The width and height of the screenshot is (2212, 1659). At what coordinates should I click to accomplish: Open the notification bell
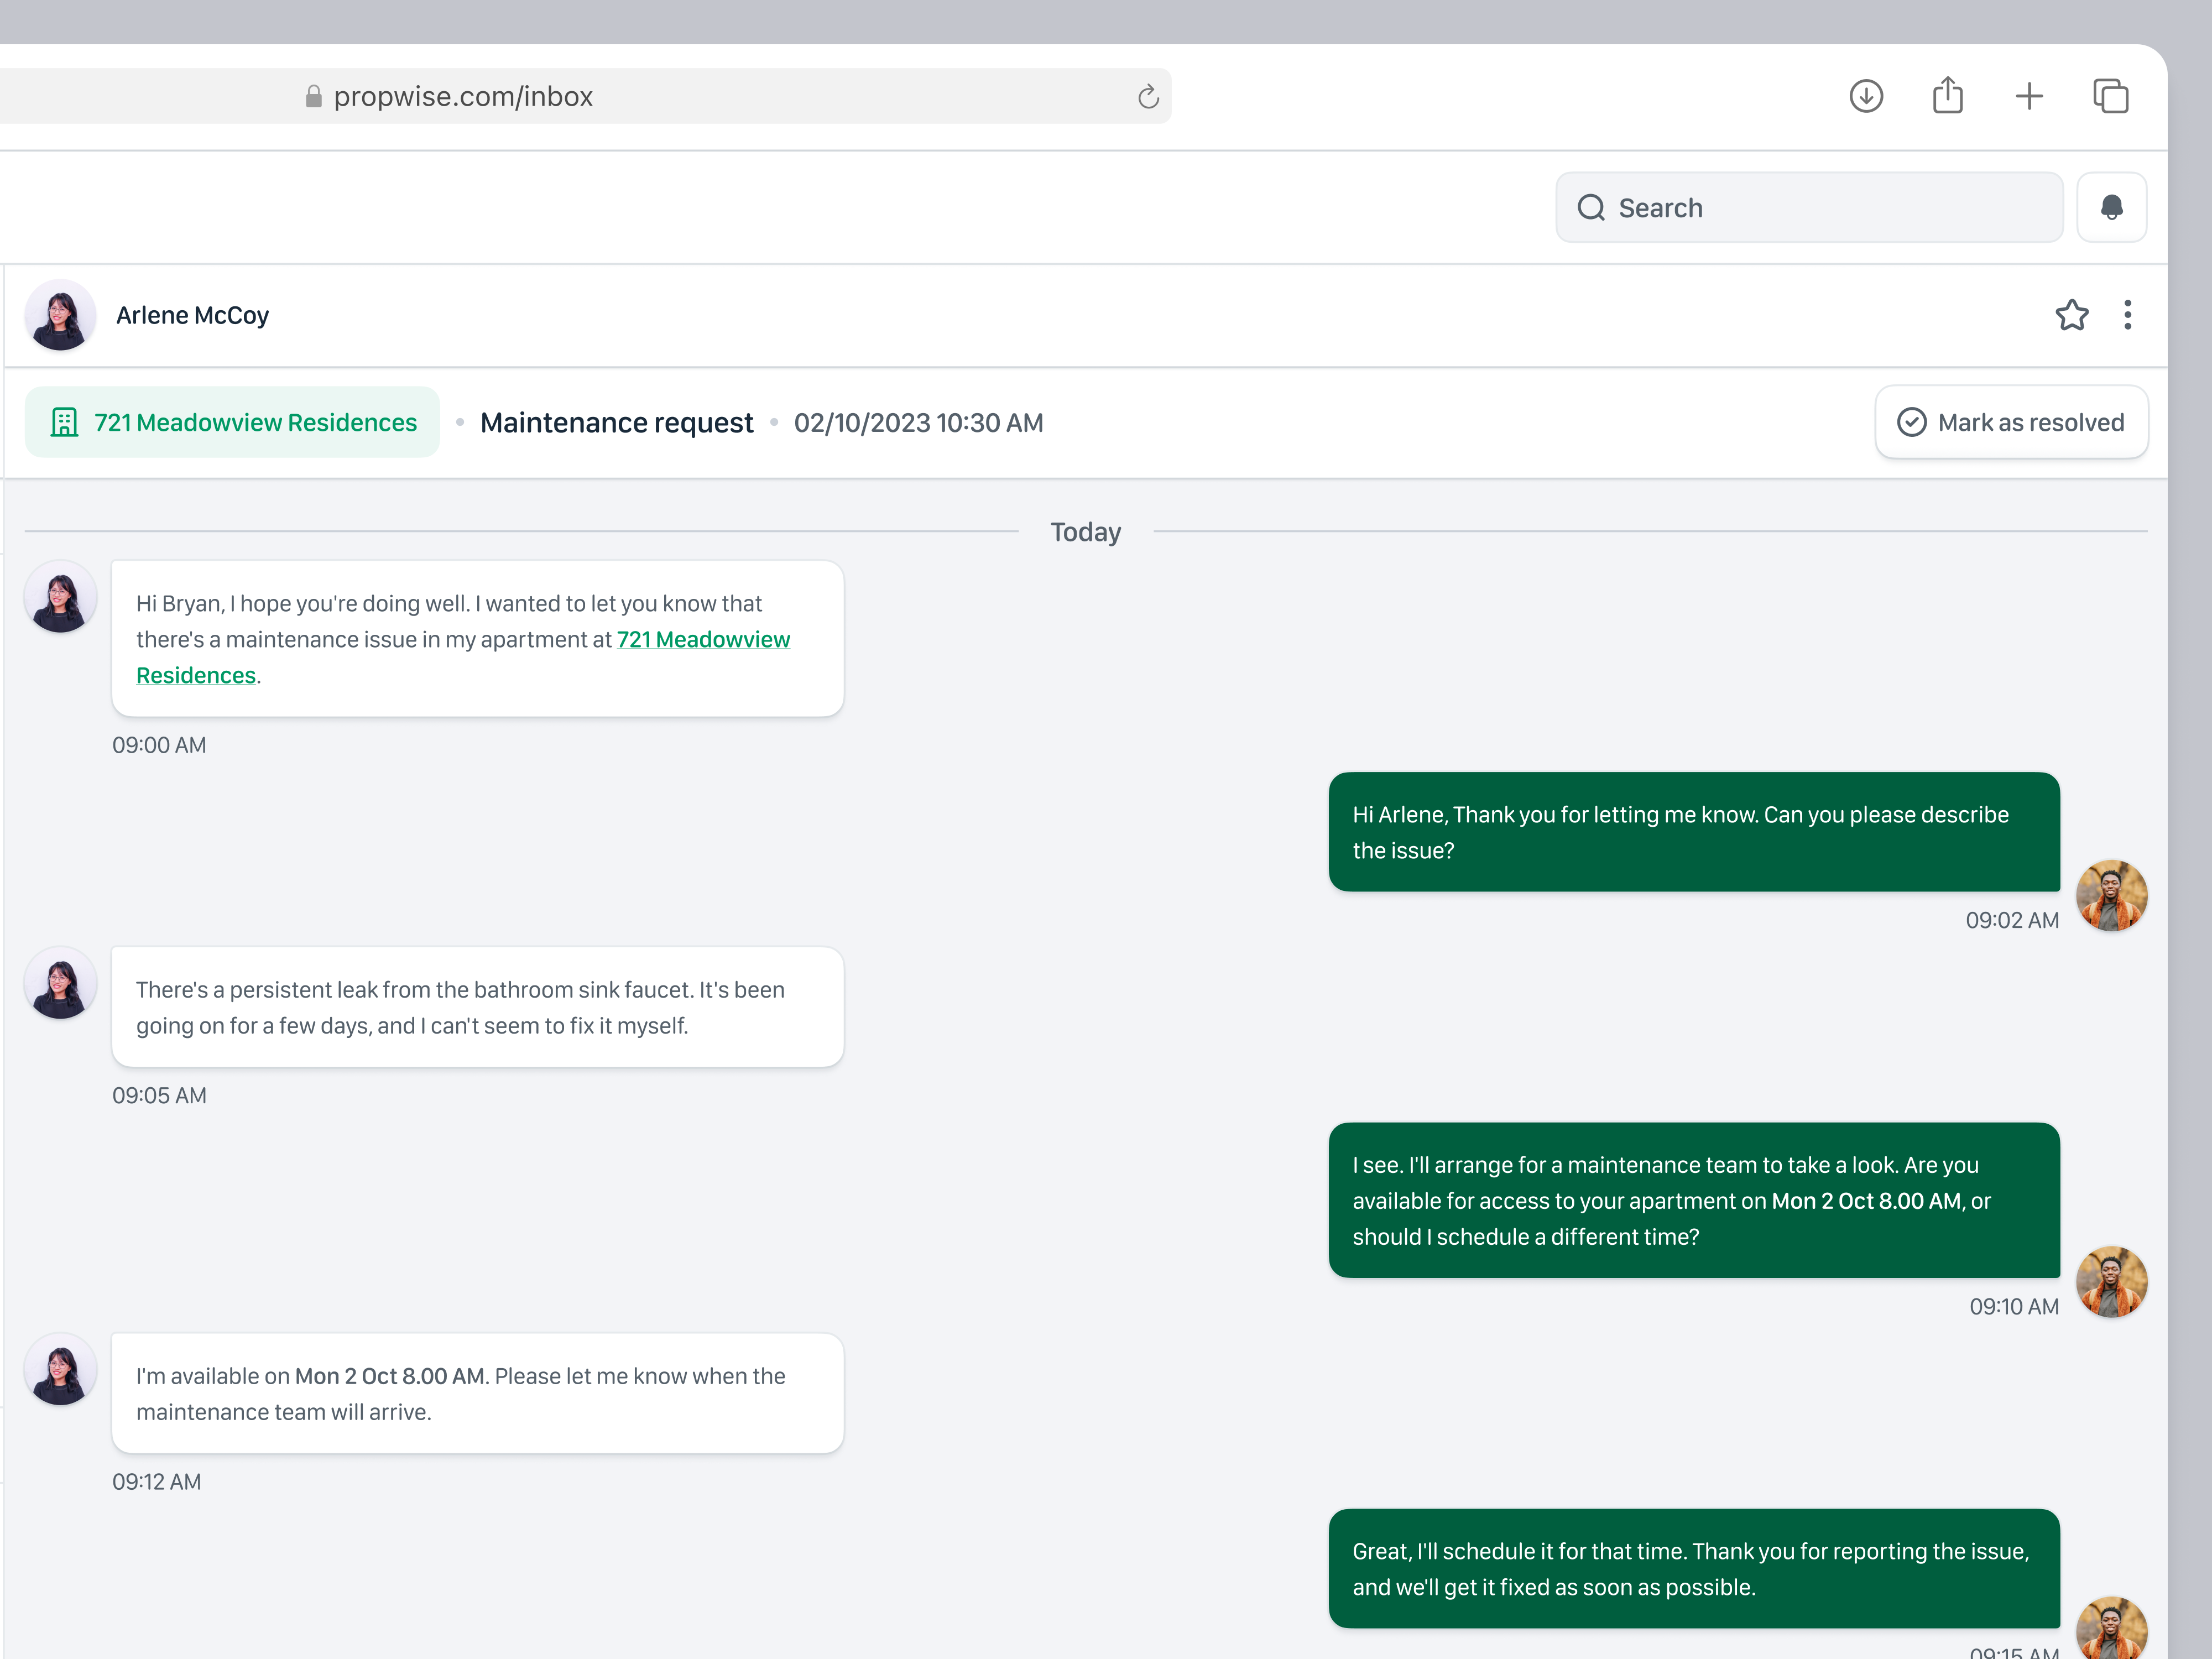coord(2112,207)
